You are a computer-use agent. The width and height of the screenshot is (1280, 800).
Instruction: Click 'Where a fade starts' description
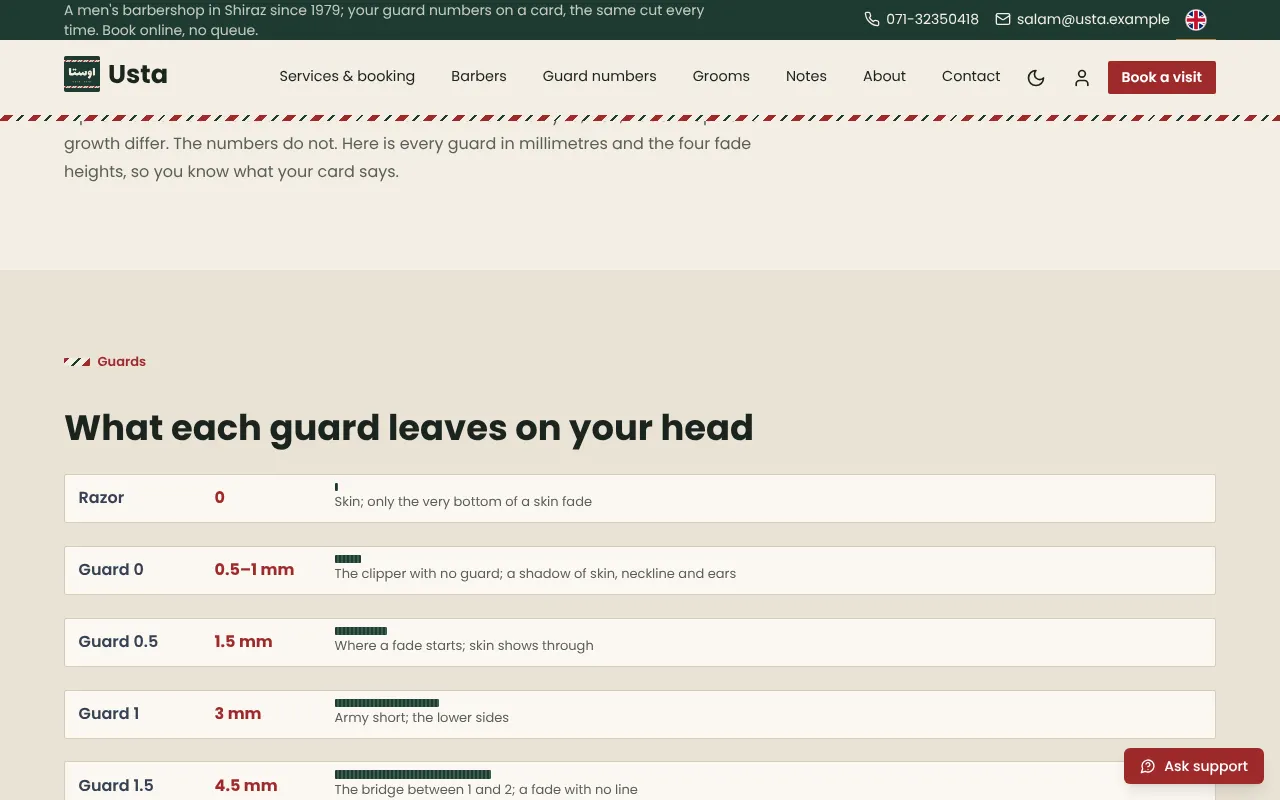coord(464,646)
